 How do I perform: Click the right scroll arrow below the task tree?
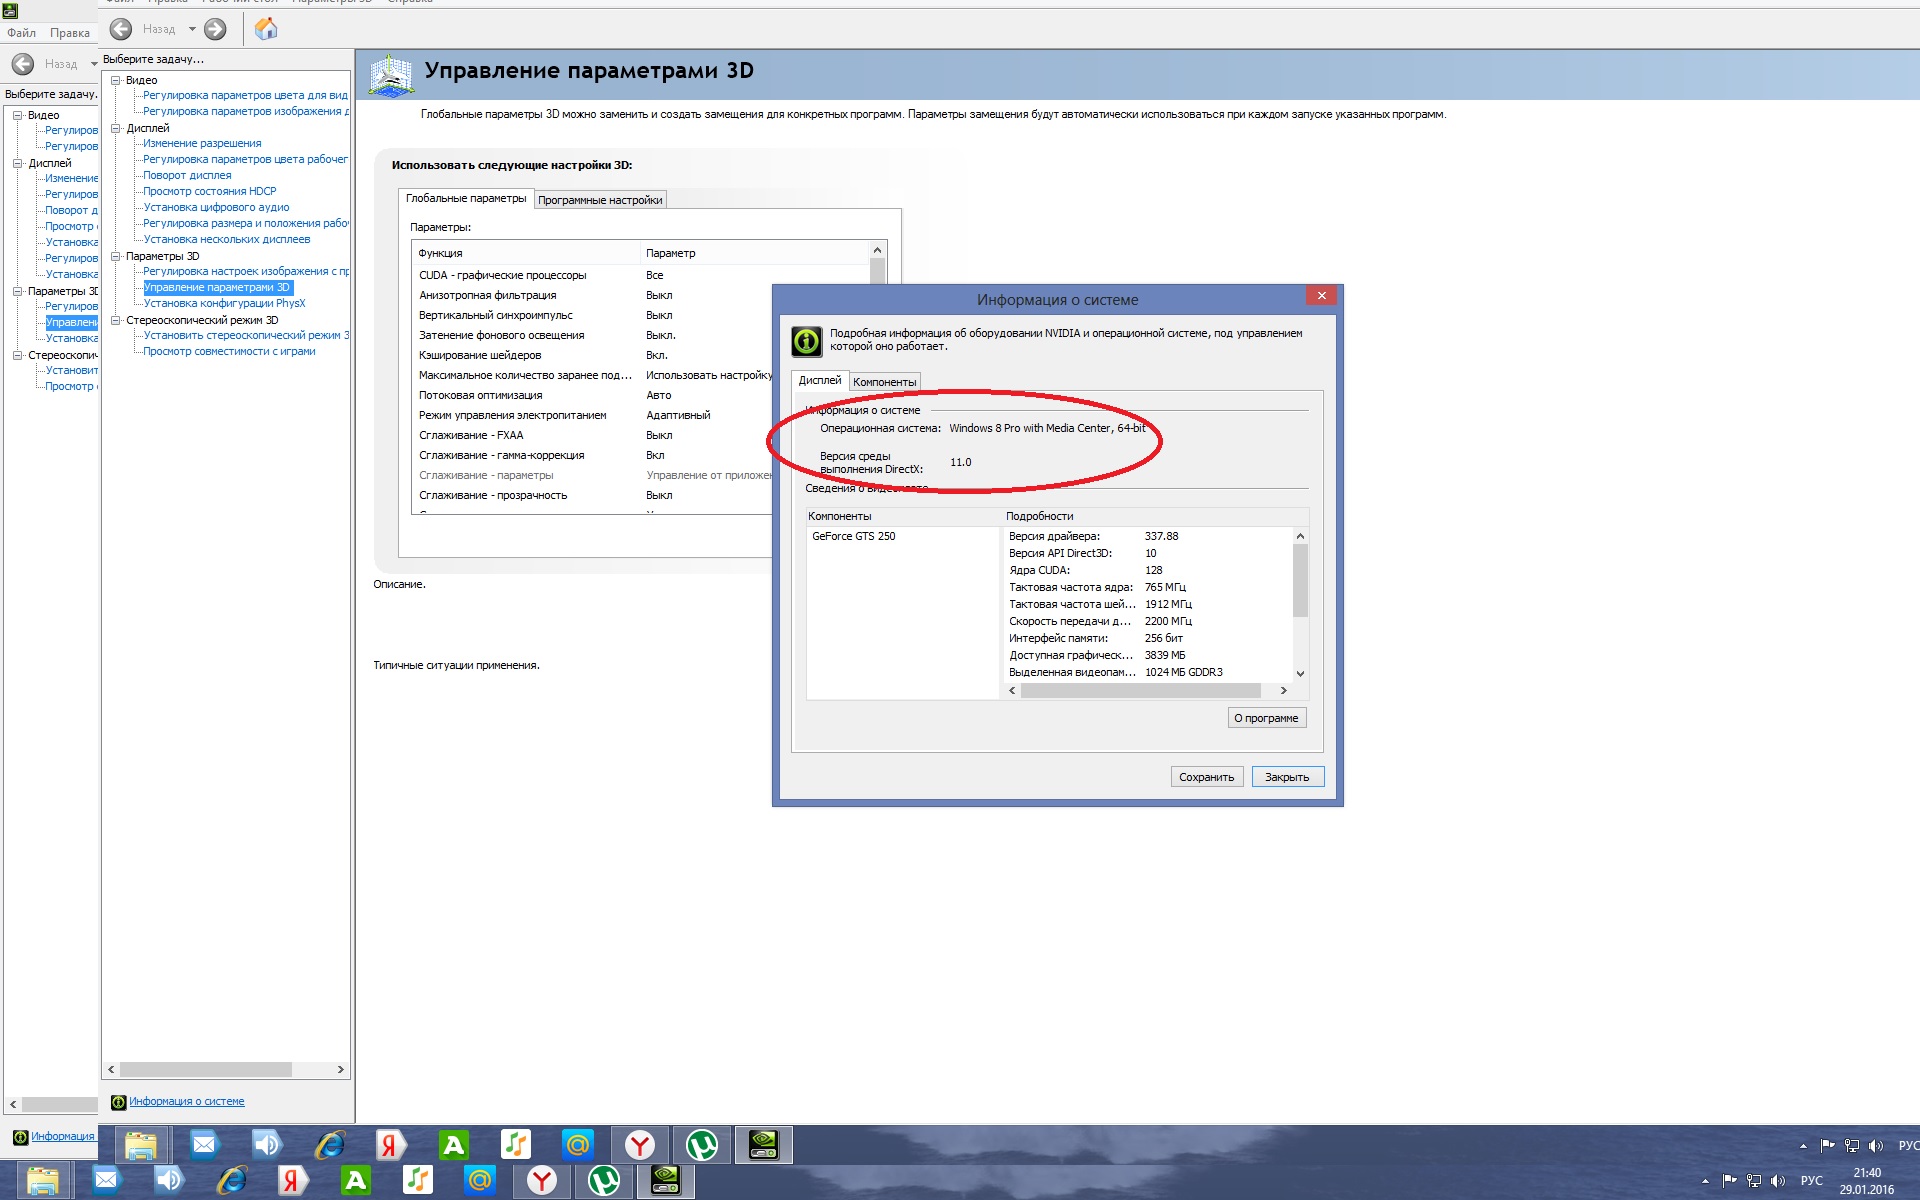[x=341, y=1070]
